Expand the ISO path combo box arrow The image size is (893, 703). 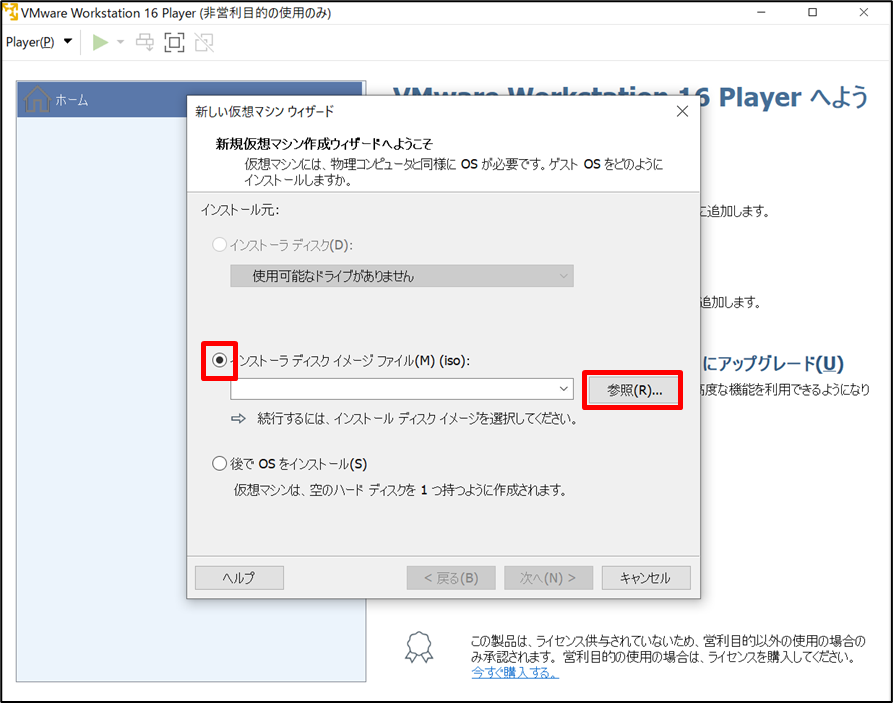click(x=563, y=389)
